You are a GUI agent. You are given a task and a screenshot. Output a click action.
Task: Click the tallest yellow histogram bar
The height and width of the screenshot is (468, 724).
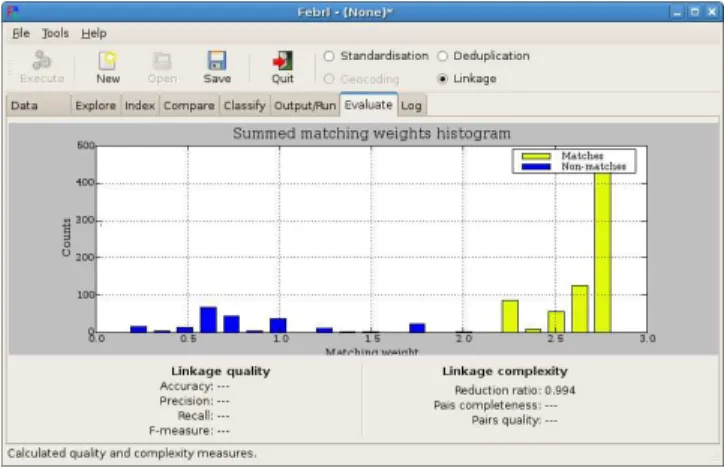pyautogui.click(x=603, y=252)
